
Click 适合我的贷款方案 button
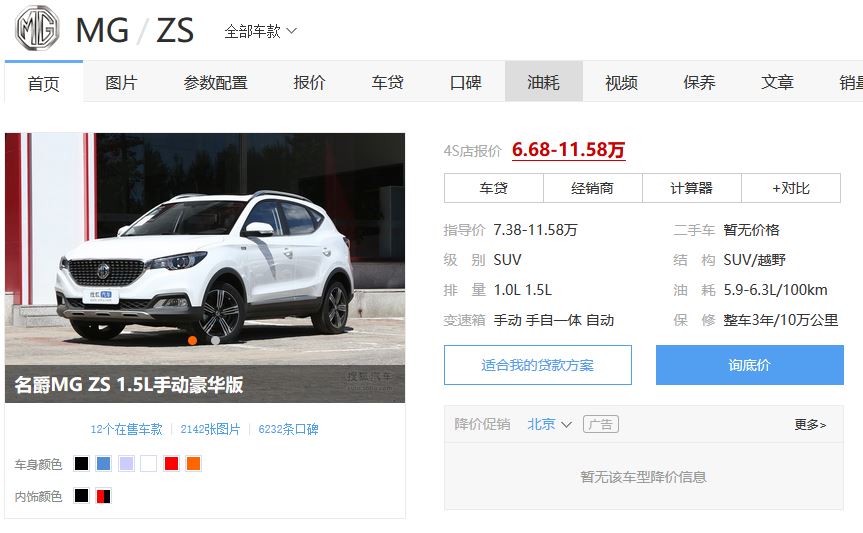[538, 365]
